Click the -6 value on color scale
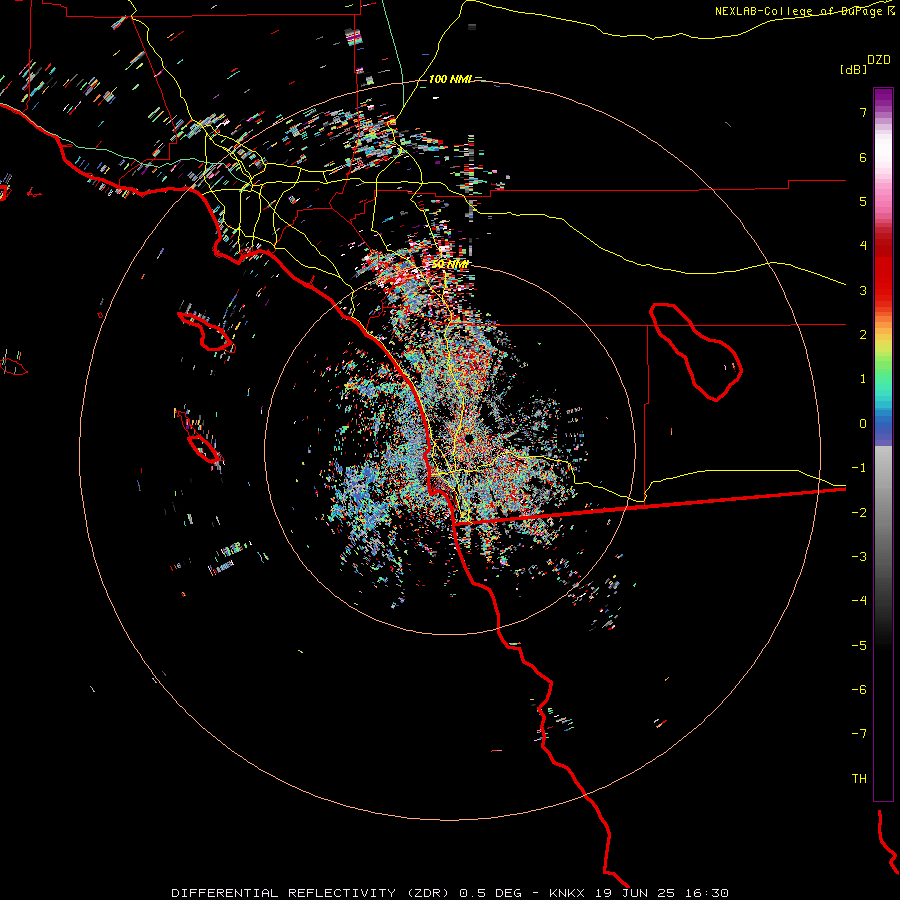The height and width of the screenshot is (900, 900). 859,690
